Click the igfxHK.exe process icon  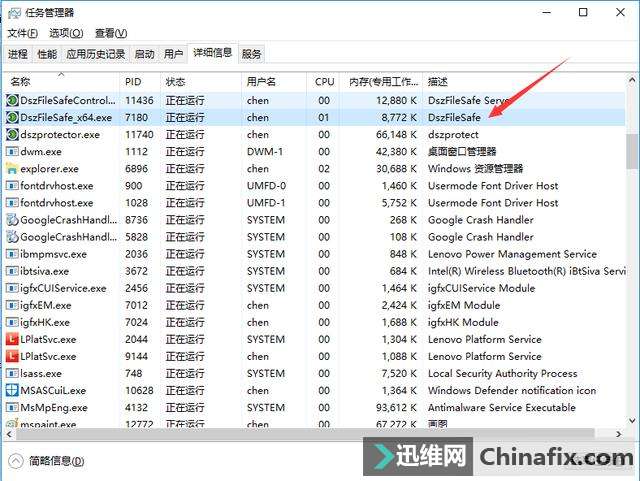point(12,322)
